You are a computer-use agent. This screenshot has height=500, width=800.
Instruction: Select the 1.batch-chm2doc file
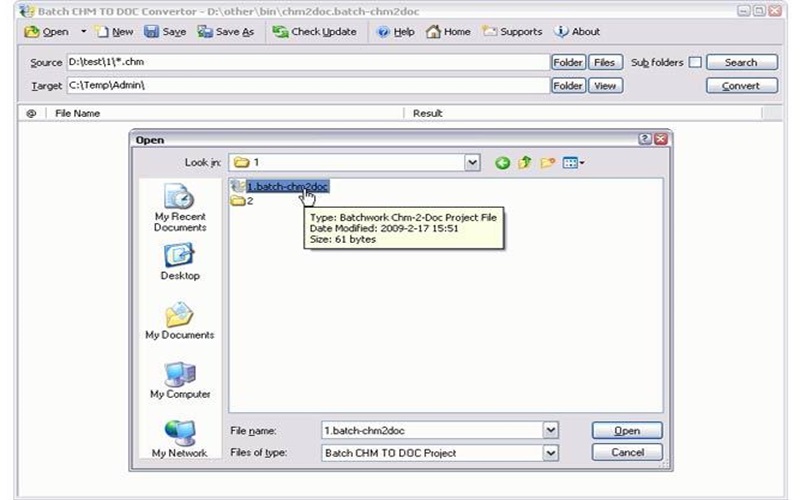click(x=280, y=187)
